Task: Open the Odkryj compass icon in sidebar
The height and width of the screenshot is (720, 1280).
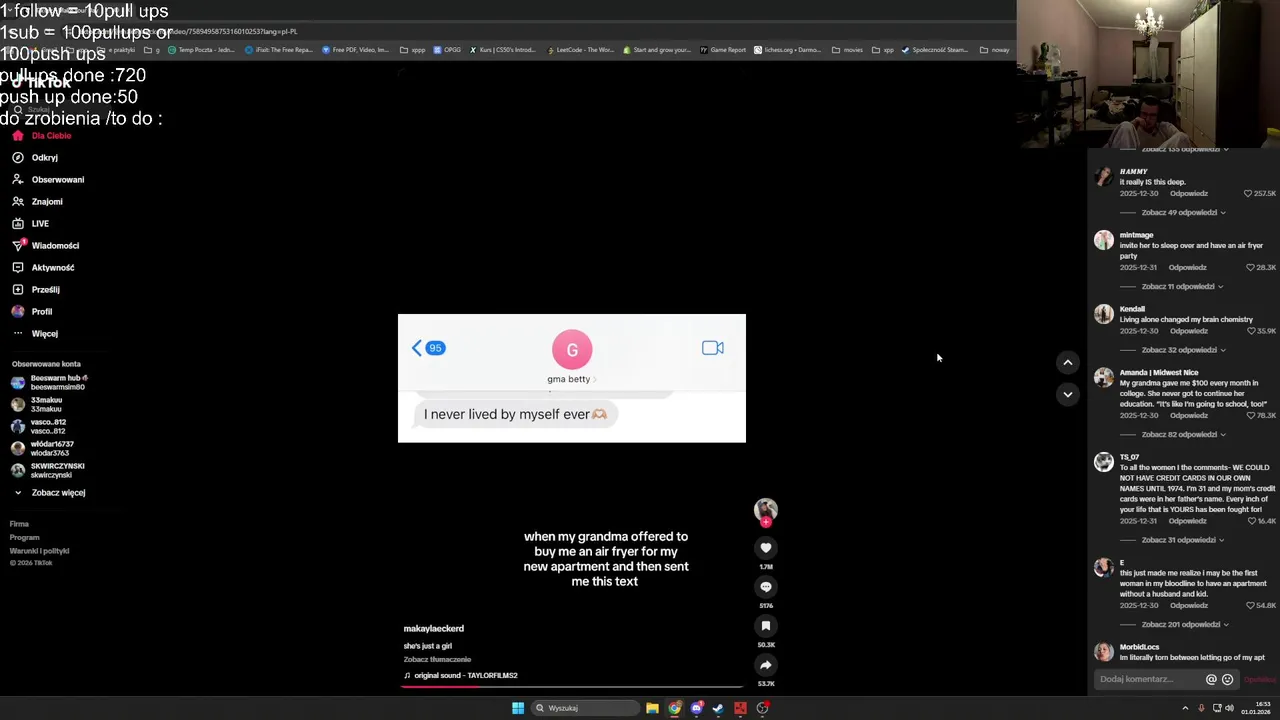Action: [18, 158]
